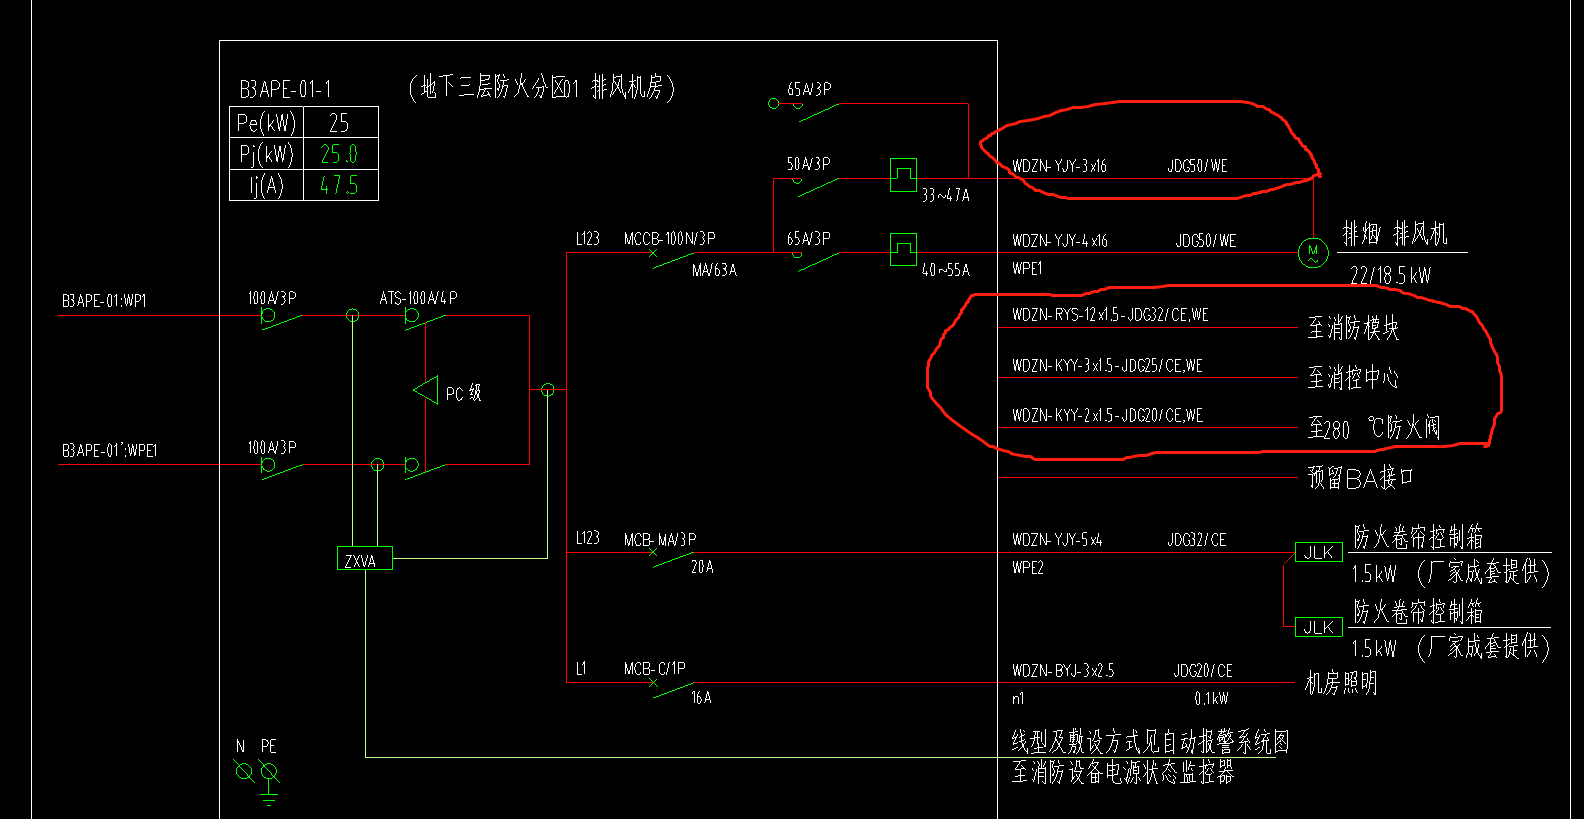
Task: Select the WDZN-KYY-3x1.5-JDG25/CE,WE label
Action: 1107,366
